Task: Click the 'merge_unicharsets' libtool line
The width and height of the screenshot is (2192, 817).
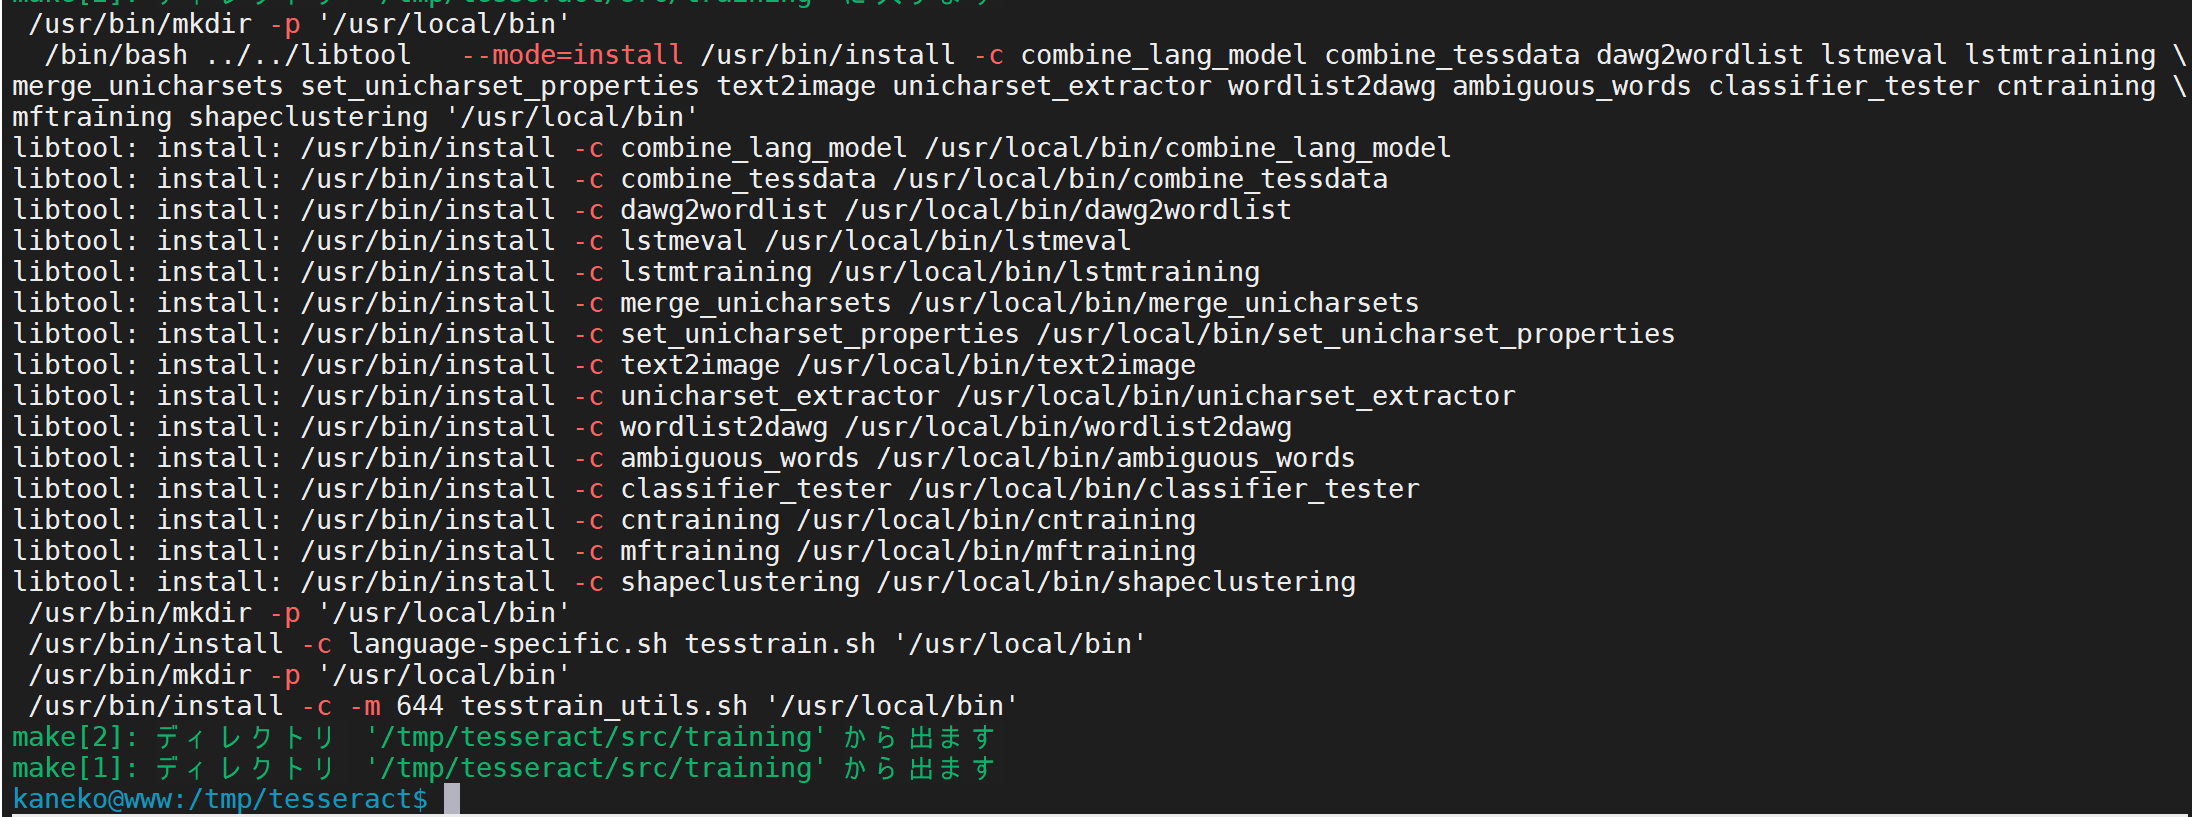Action: click(x=716, y=303)
